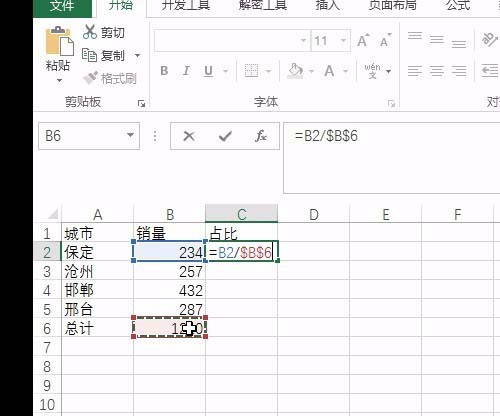This screenshot has width=500, height=416.
Task: Toggle Underline formatting
Action: coord(208,71)
